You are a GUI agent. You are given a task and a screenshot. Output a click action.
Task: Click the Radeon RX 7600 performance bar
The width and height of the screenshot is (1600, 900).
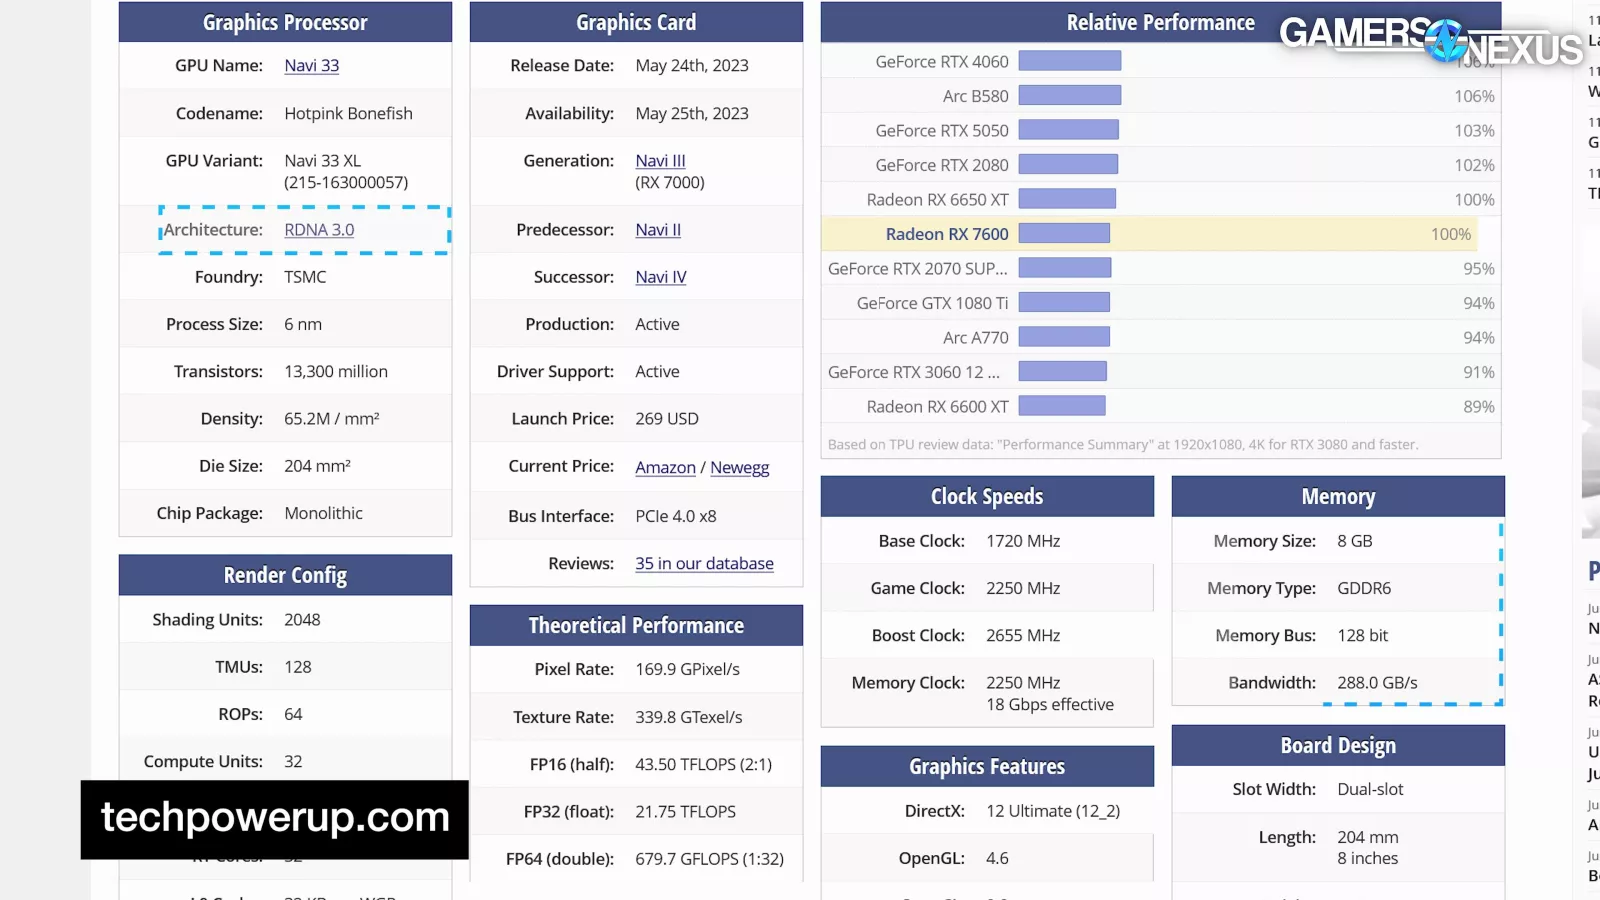(1064, 233)
